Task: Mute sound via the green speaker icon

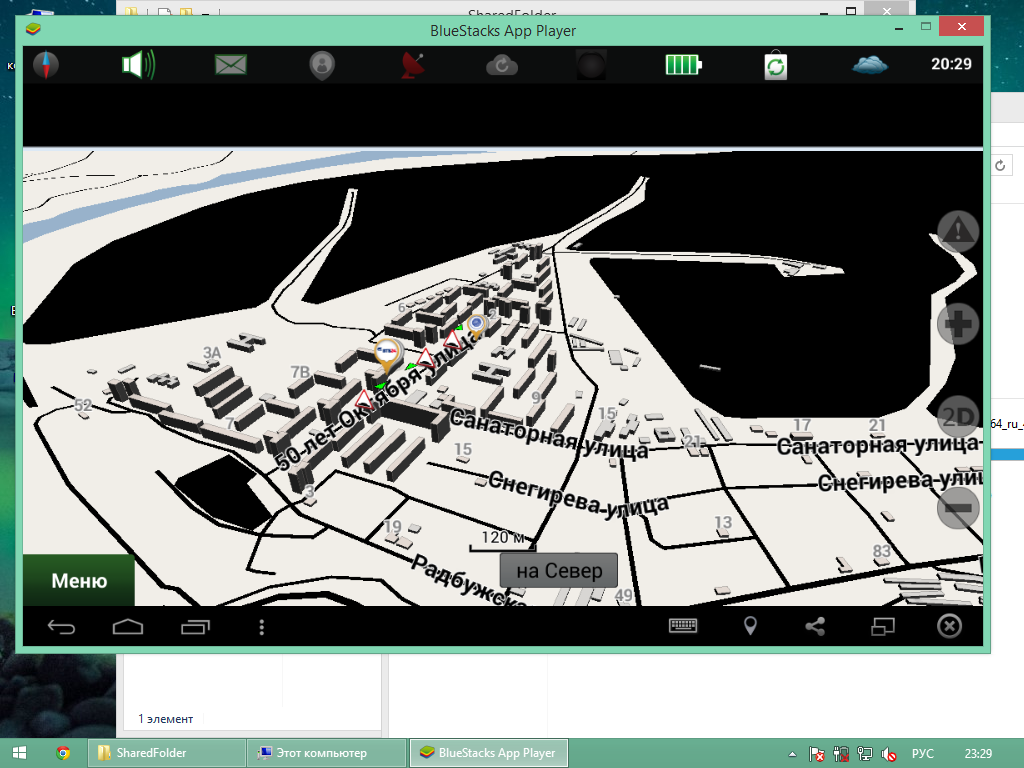Action: click(138, 65)
